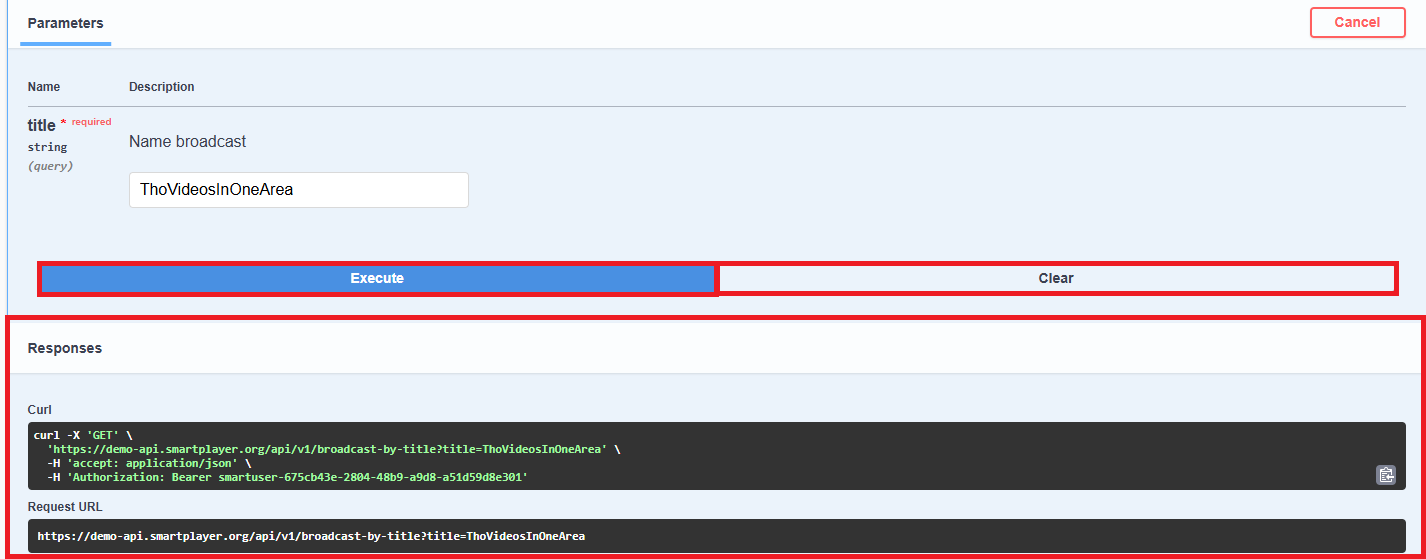Click the Execute button
The height and width of the screenshot is (559, 1426).
pos(377,278)
